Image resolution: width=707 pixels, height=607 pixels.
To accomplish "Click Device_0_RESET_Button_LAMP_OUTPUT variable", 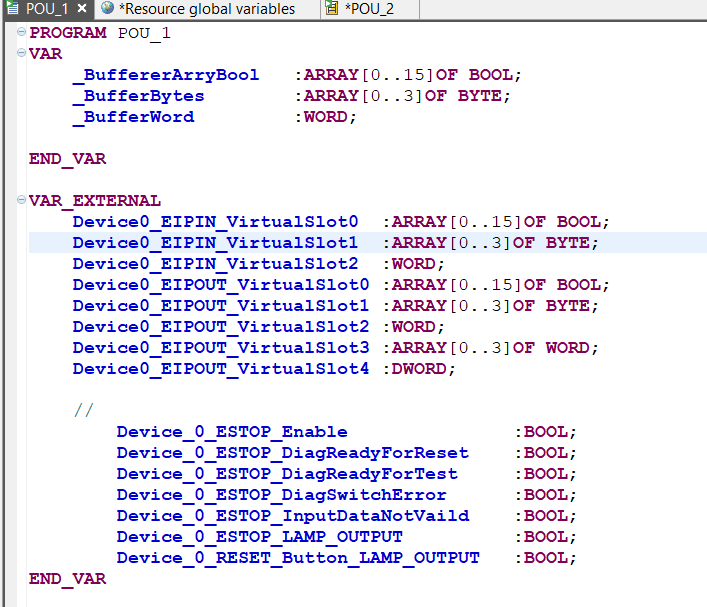I will (298, 558).
